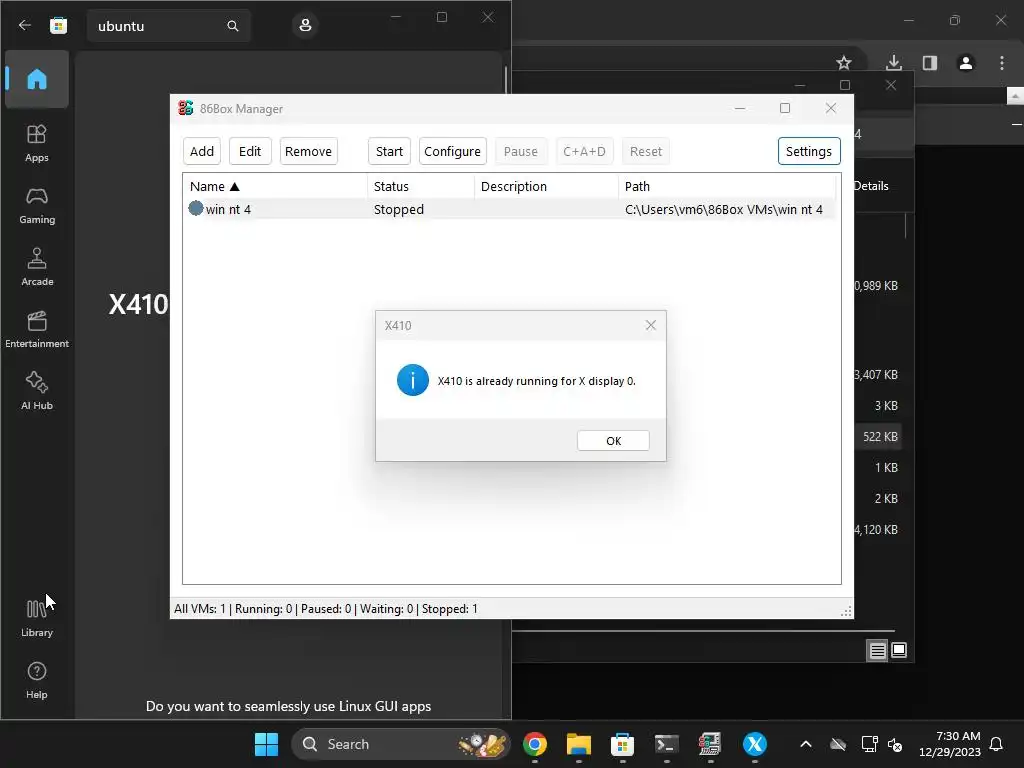Open Google Chrome from taskbar

pos(535,744)
